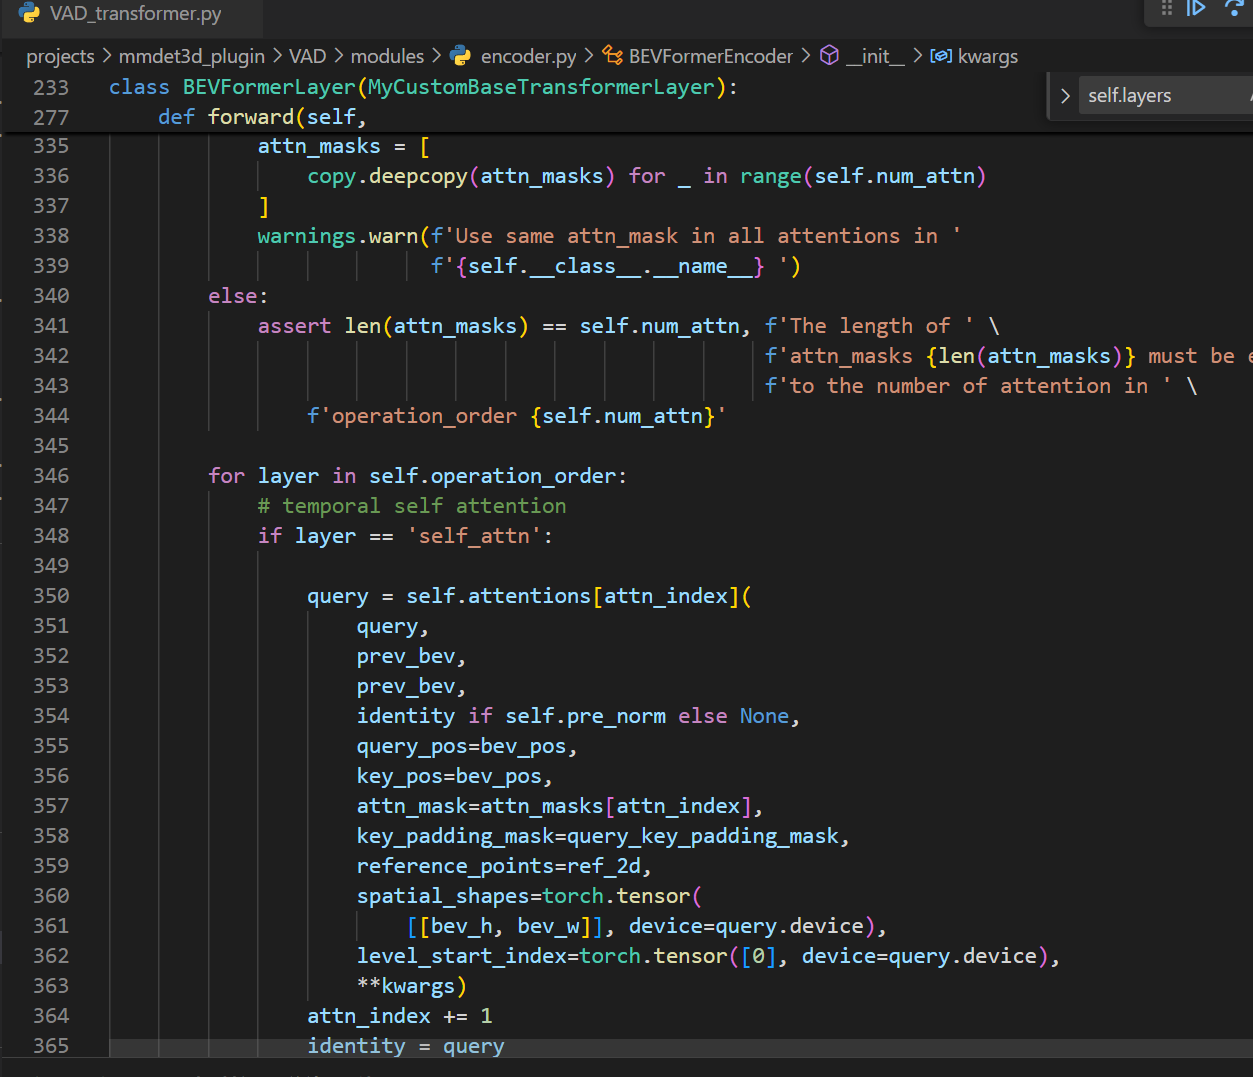Click the debug Step Over icon
Viewport: 1253px width, 1077px height.
[x=1235, y=8]
